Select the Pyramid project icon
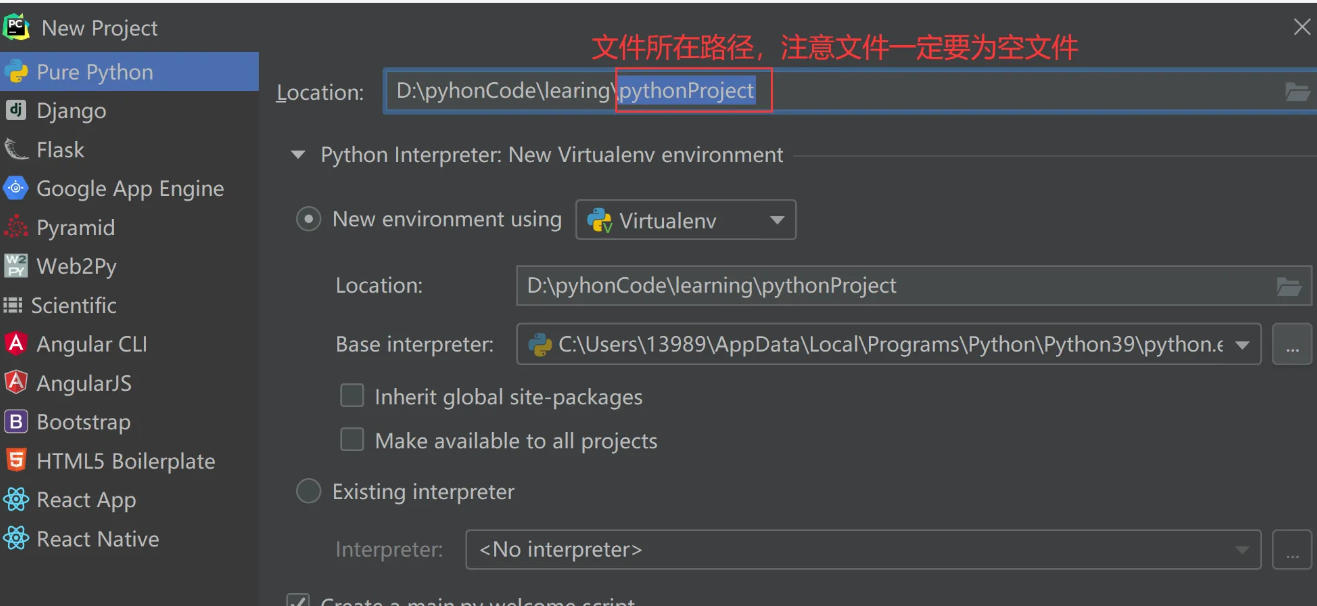 click(x=17, y=227)
